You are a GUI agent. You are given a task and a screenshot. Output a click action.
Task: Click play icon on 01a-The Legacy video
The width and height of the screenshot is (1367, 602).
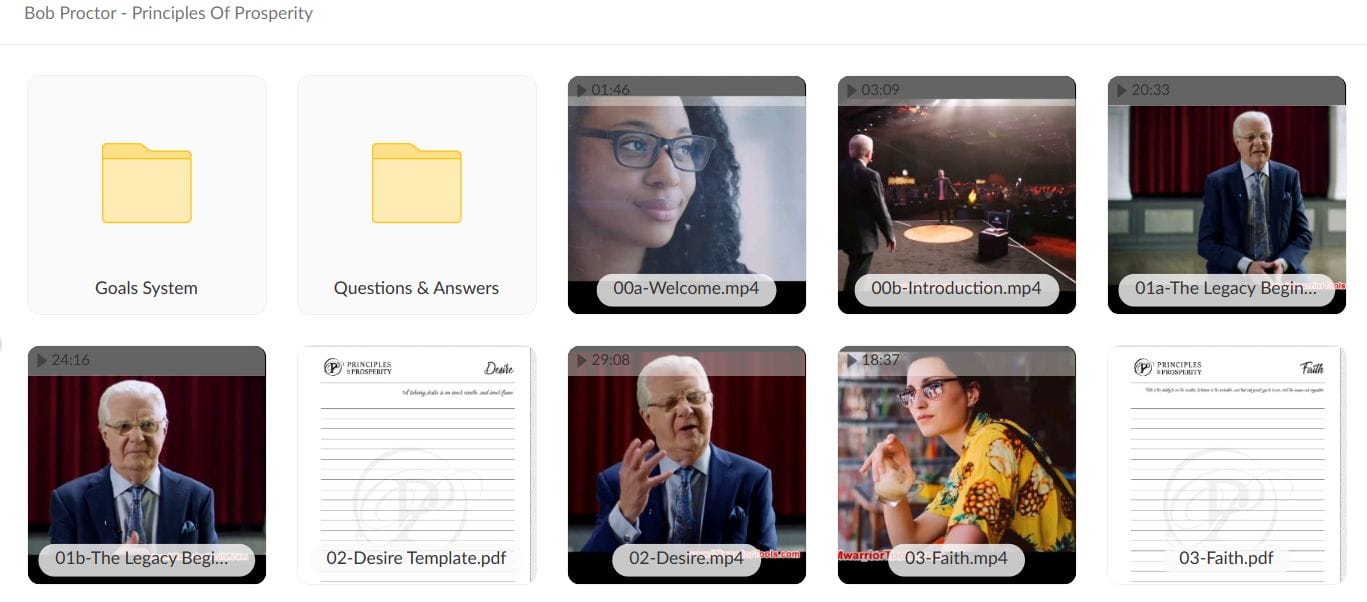pyautogui.click(x=1121, y=90)
